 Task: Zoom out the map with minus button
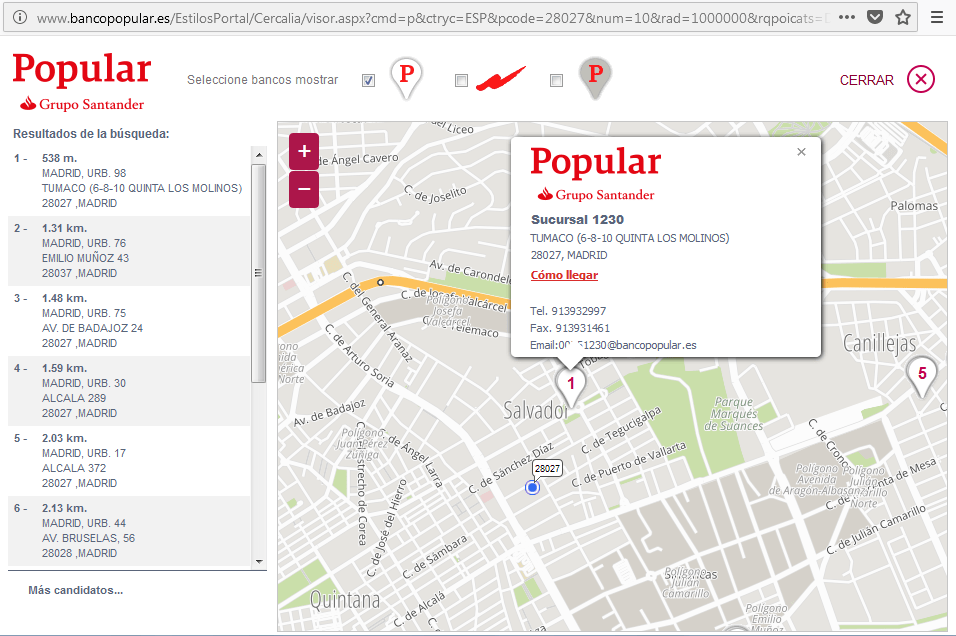pos(304,189)
